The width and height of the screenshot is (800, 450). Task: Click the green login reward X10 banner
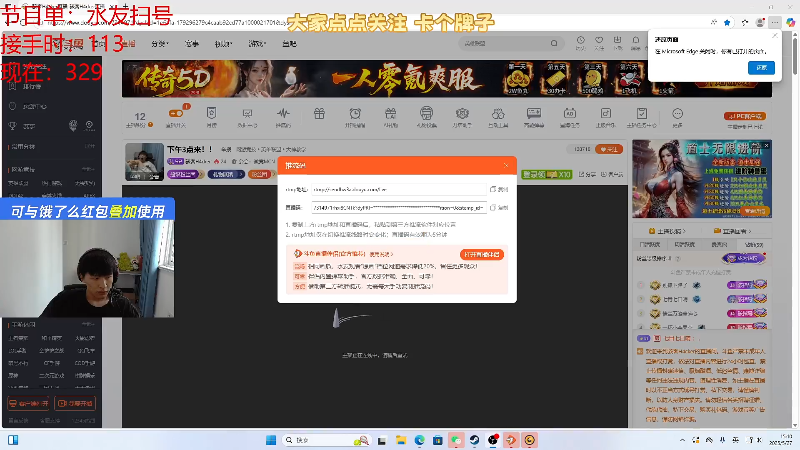click(546, 174)
